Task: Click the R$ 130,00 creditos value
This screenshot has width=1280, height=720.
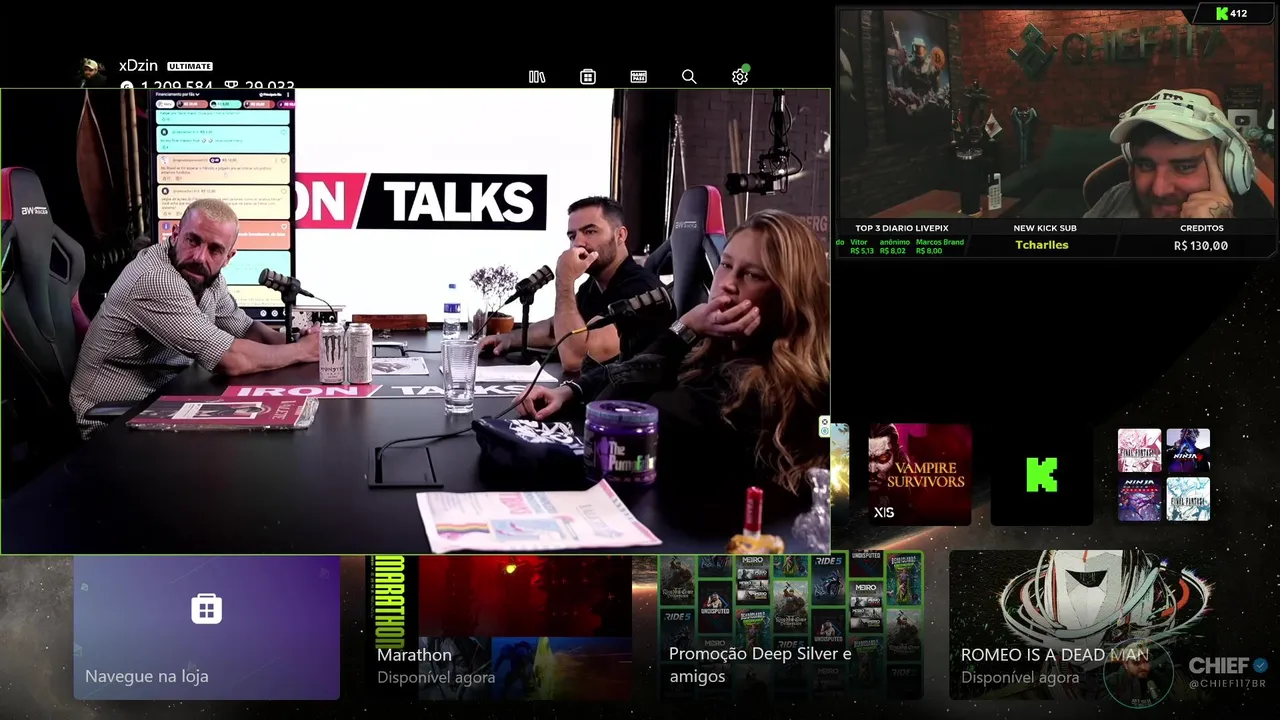Action: click(x=1201, y=245)
